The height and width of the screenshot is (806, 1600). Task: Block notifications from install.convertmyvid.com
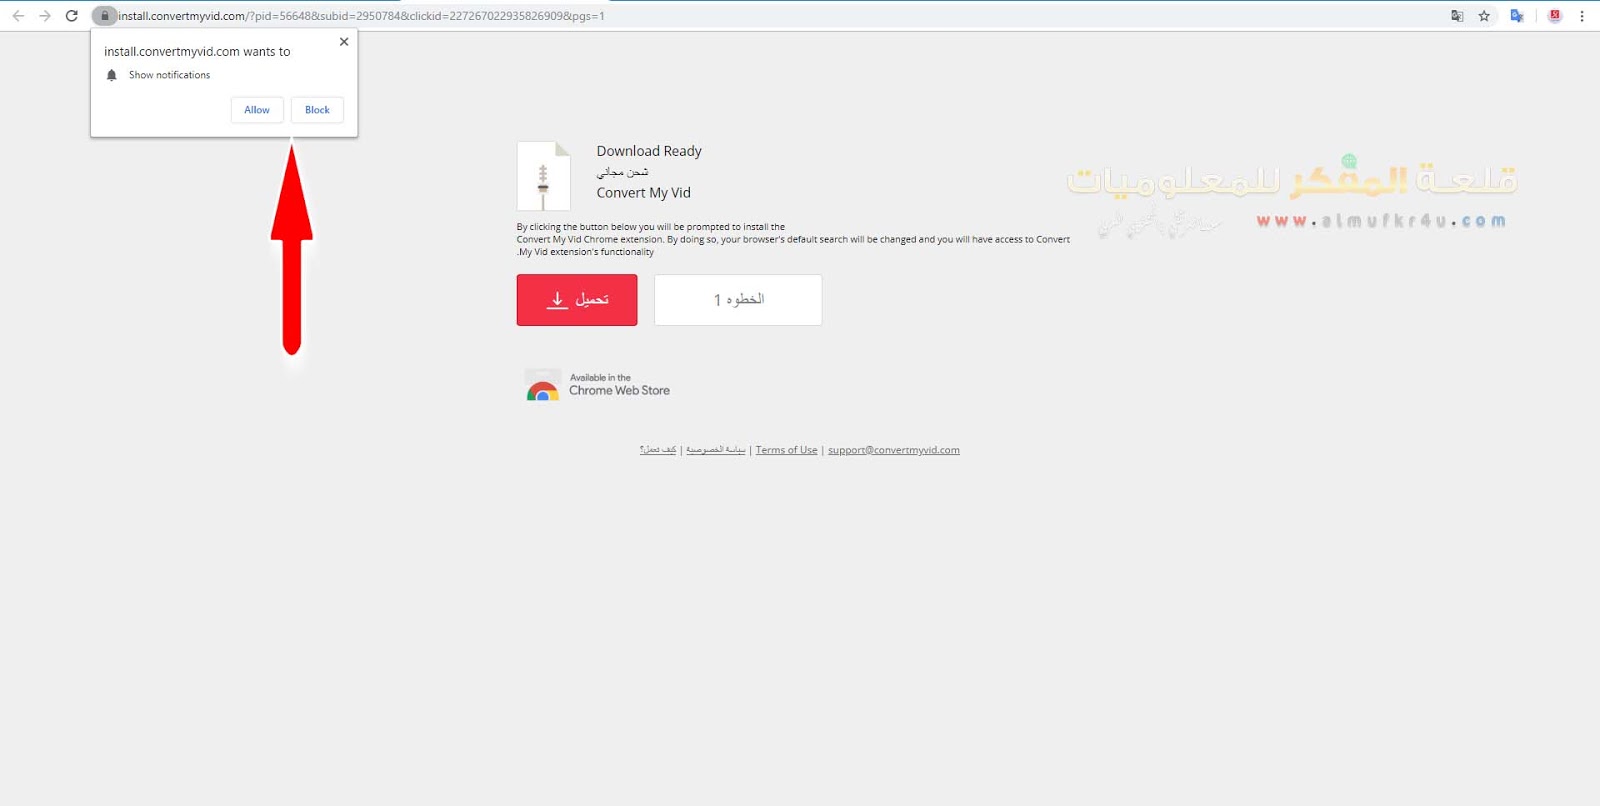point(317,110)
